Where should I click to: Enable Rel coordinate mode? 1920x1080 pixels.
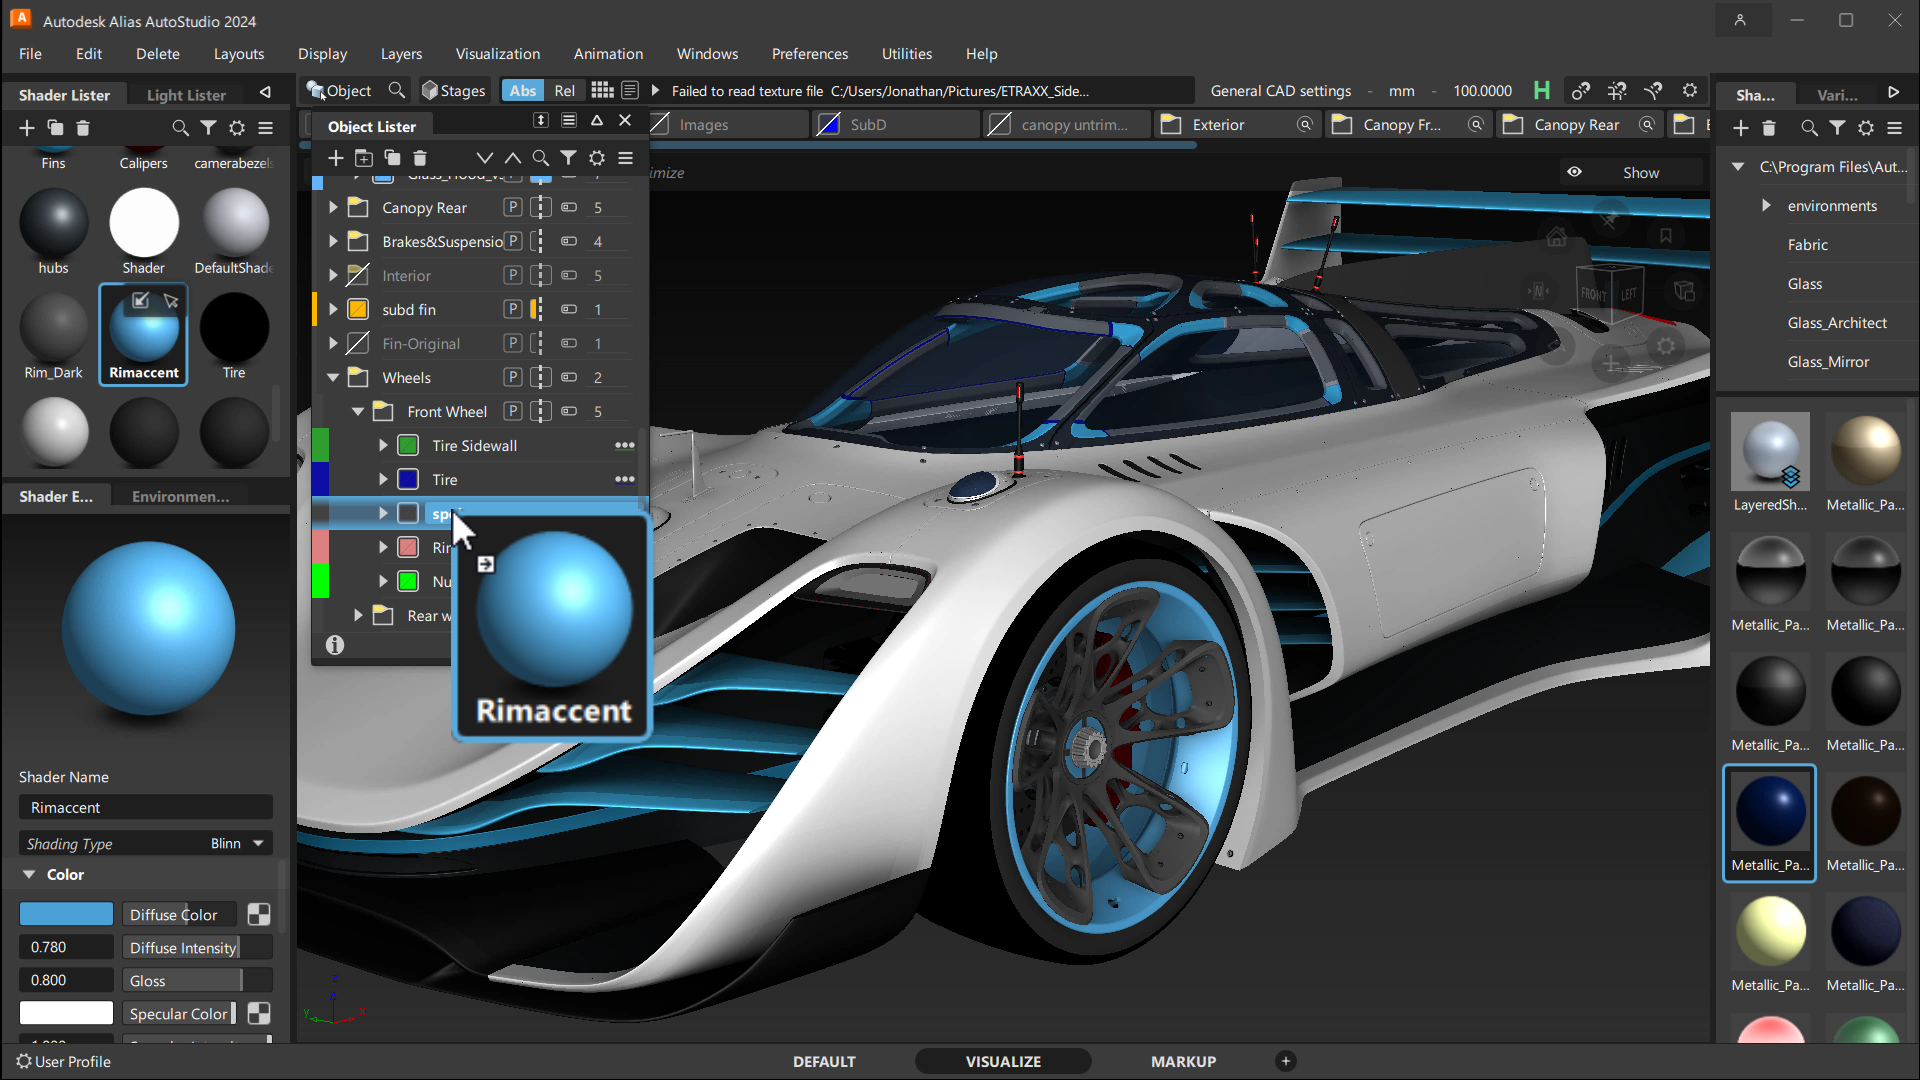coord(564,90)
